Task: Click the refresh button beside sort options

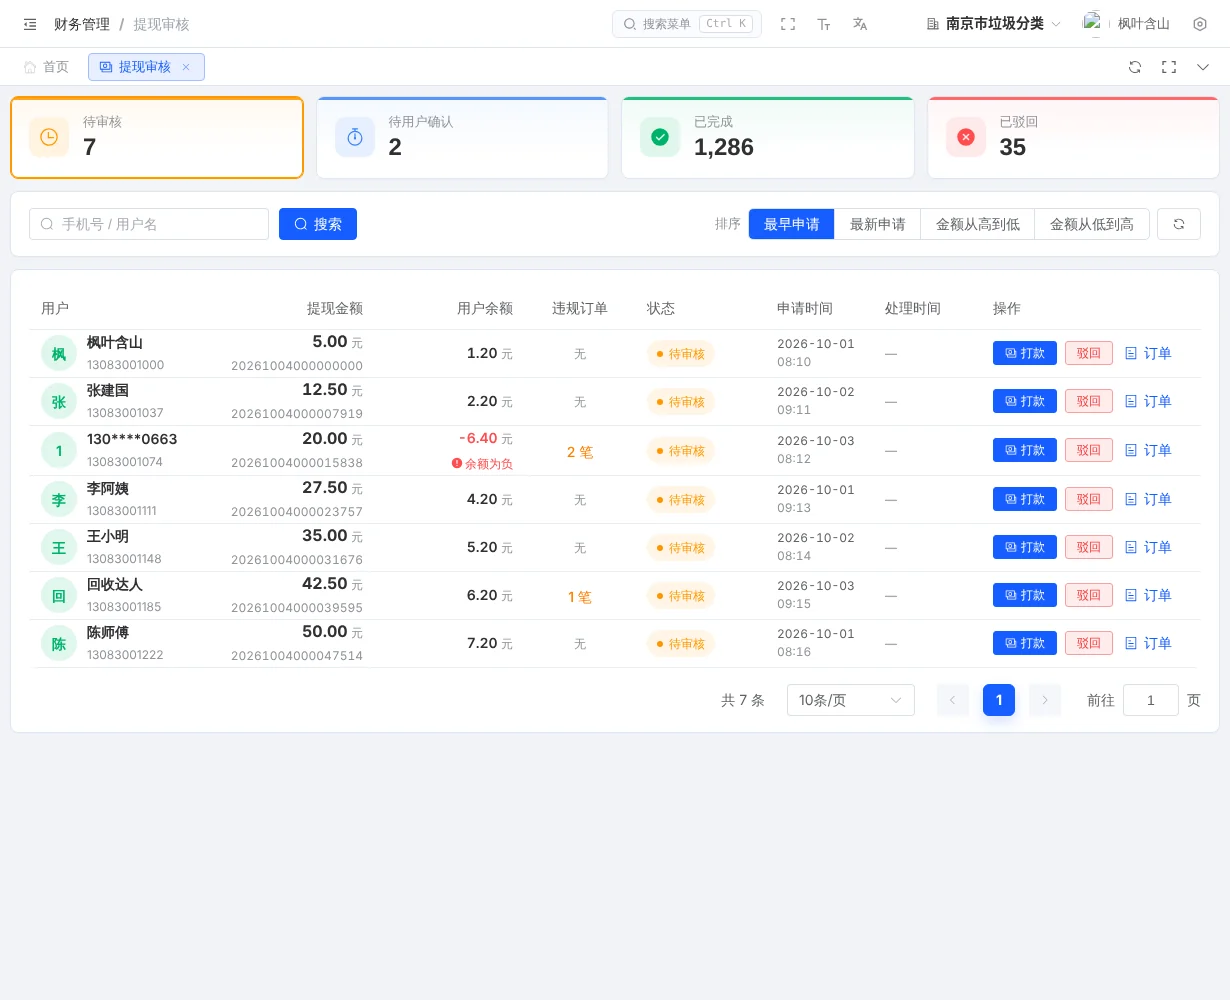Action: click(1179, 224)
